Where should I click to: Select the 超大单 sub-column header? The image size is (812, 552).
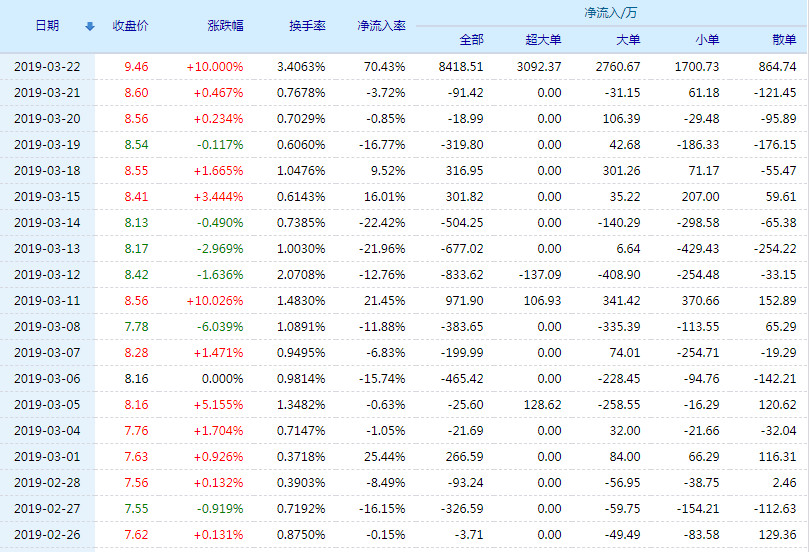543,40
